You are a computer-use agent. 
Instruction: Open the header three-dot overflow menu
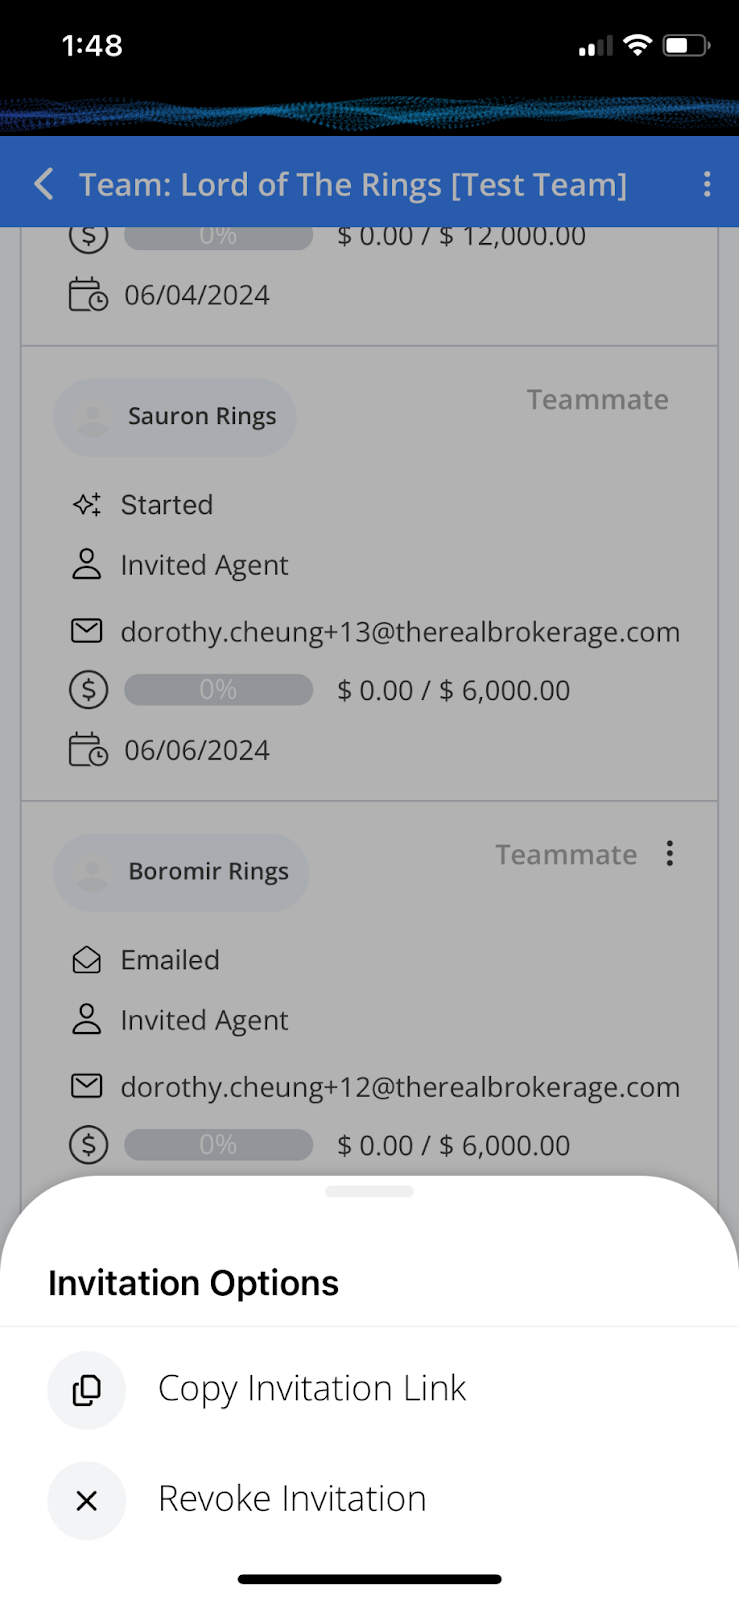pos(707,184)
